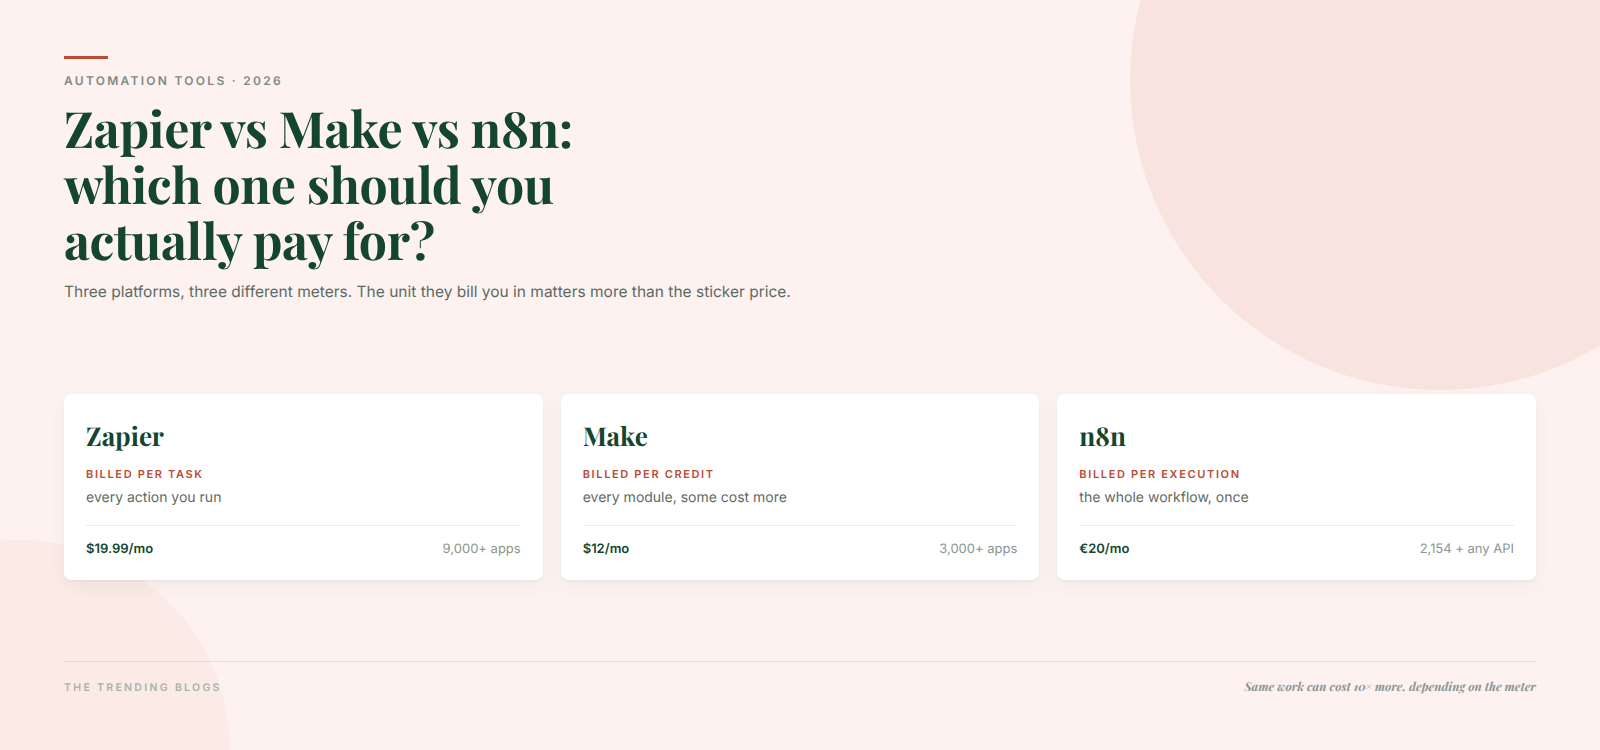Open the Make card title

tap(615, 437)
